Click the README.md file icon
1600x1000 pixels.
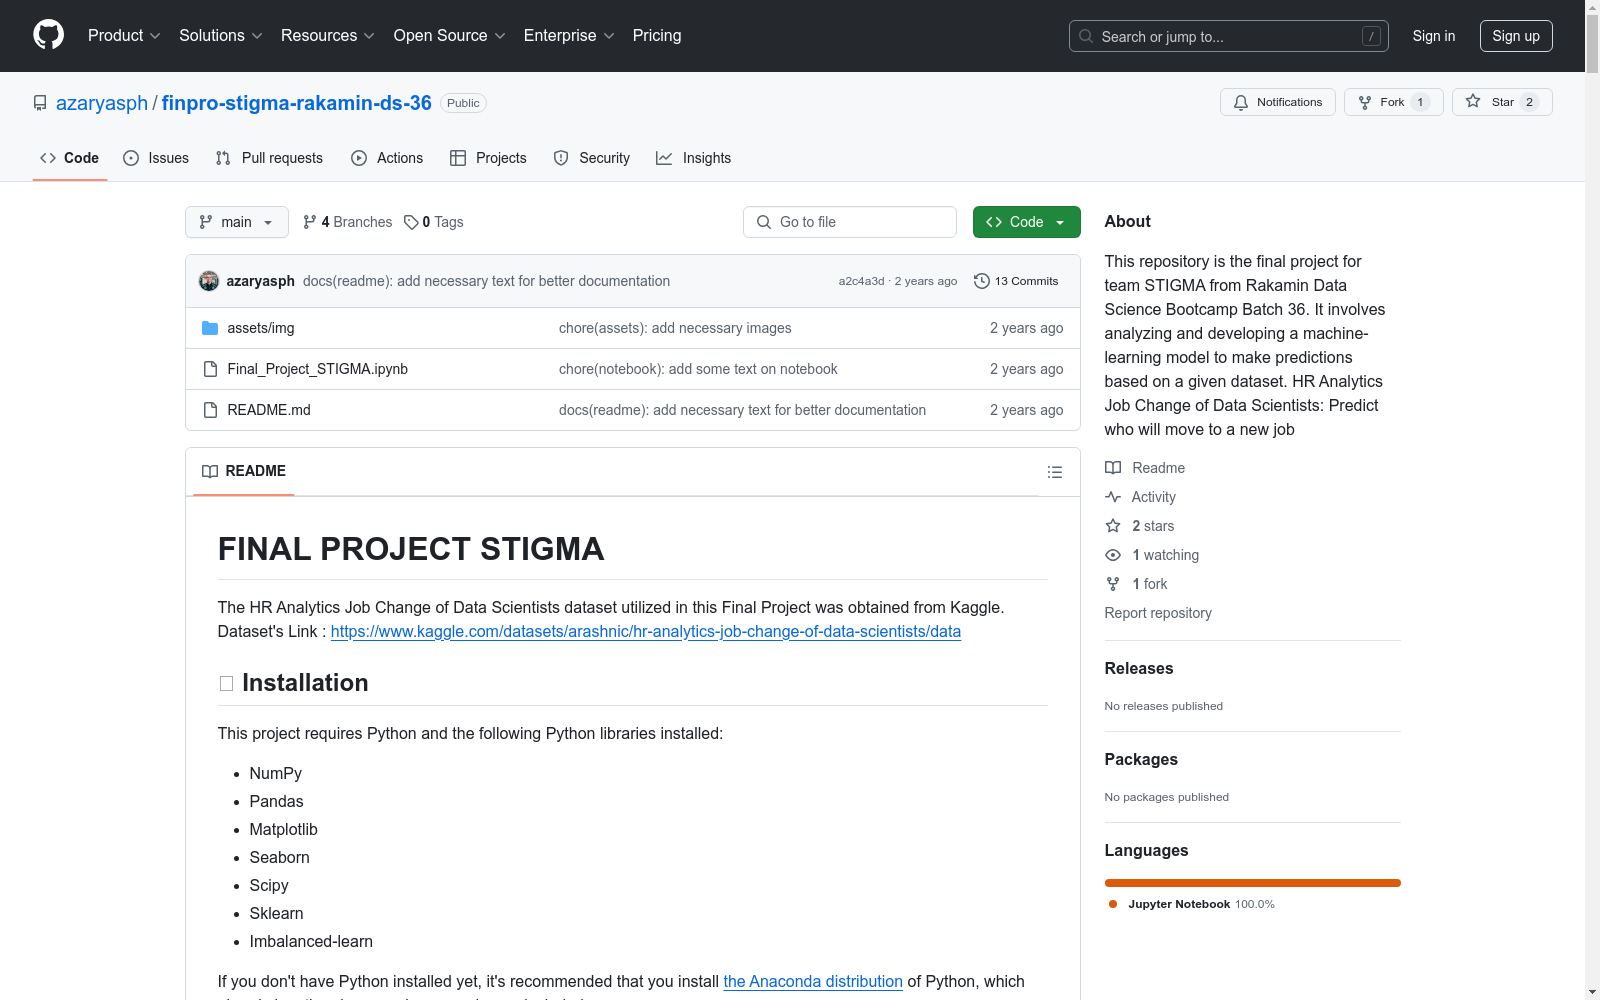click(x=210, y=410)
